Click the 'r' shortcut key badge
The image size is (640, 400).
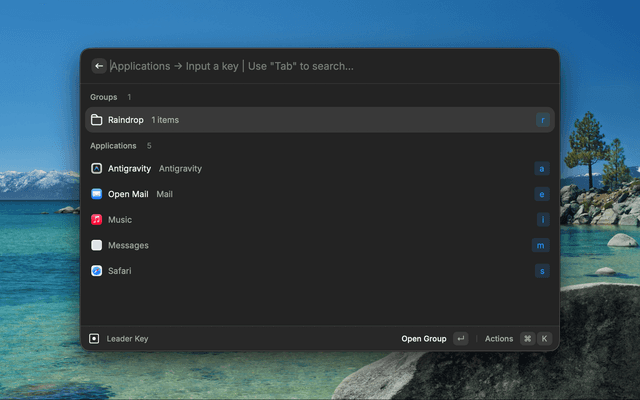point(542,120)
